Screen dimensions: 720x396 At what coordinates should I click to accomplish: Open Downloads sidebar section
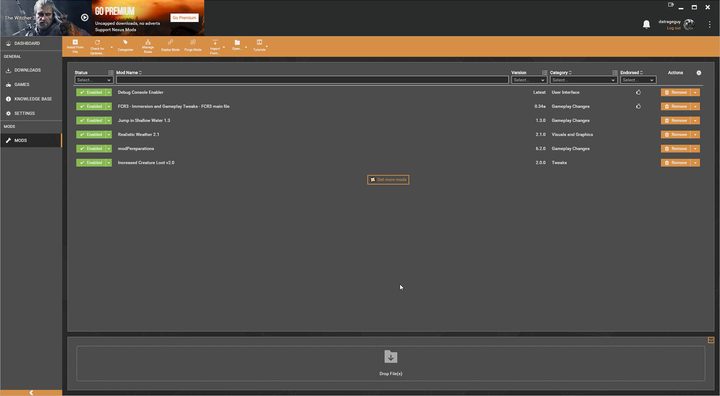point(31,70)
